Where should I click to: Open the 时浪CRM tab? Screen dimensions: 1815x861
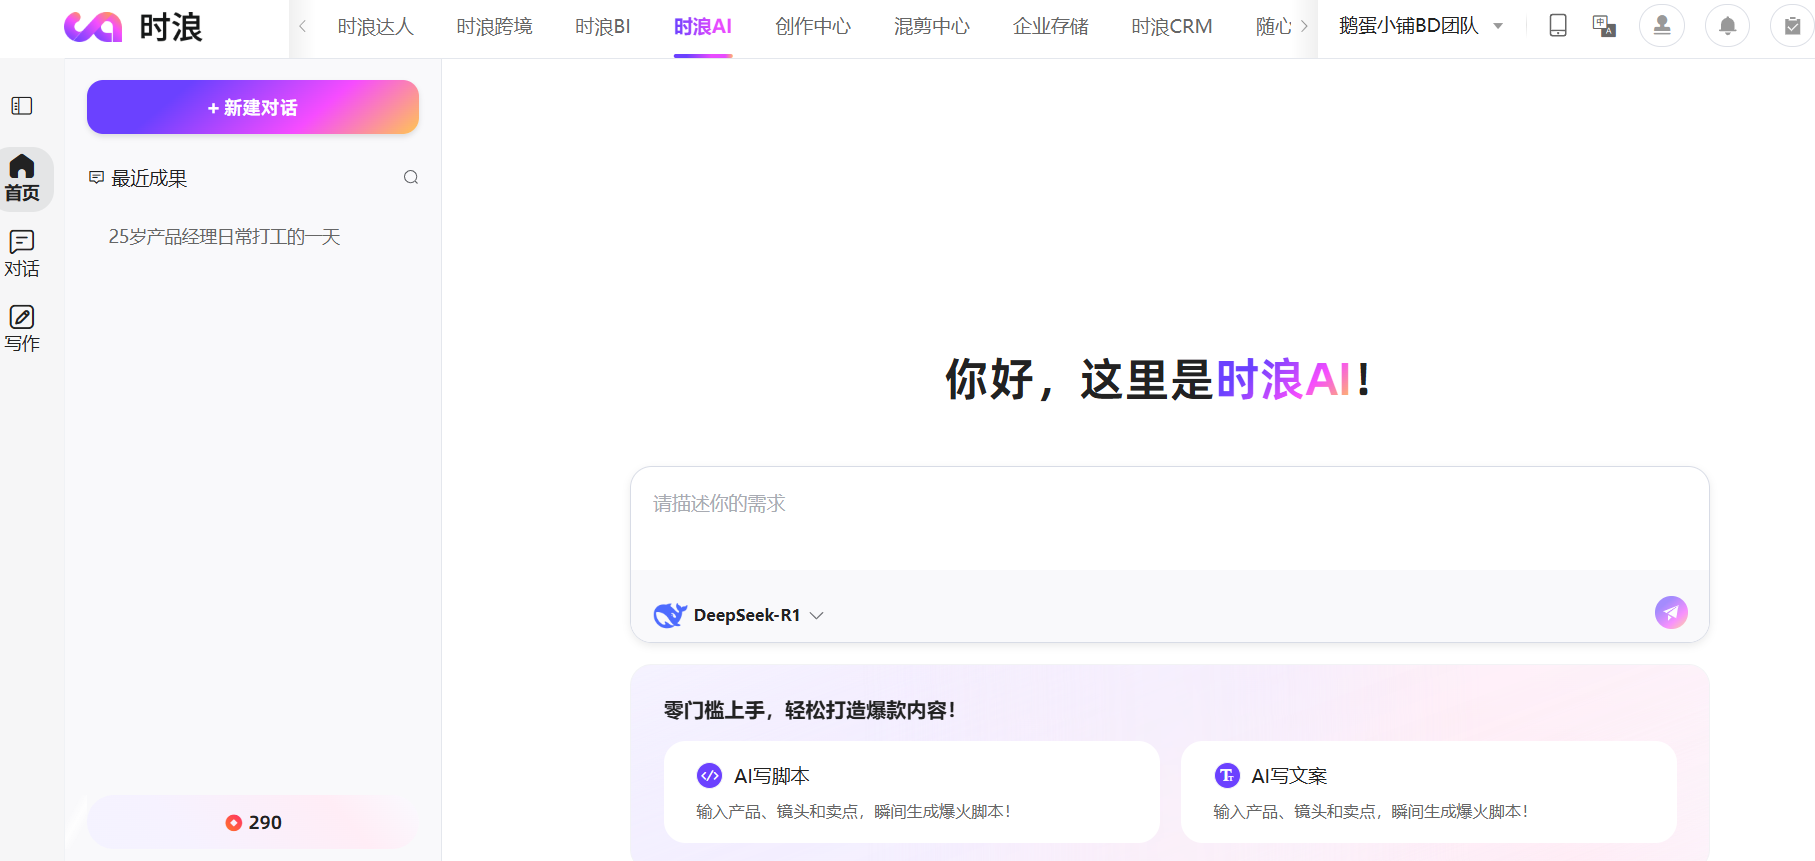coord(1172,27)
